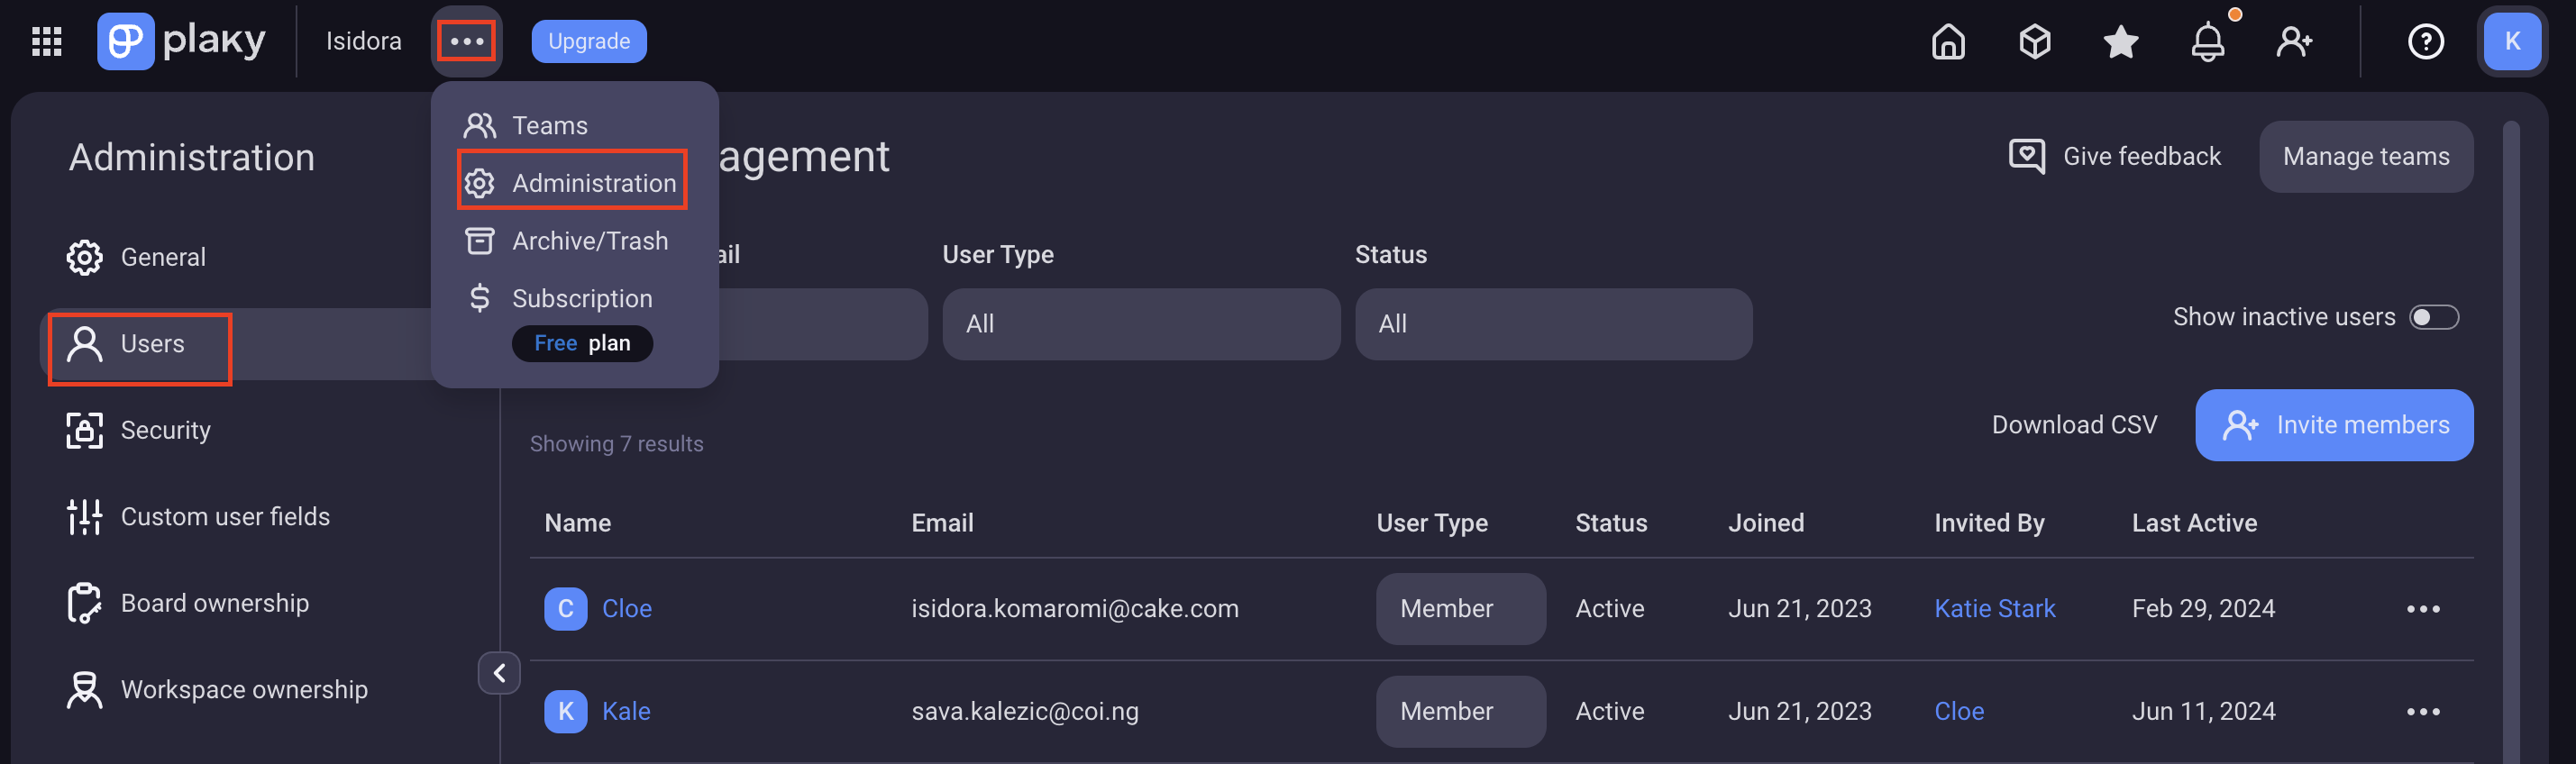Click Kale's avatar badge
Viewport: 2576px width, 764px height.
pos(565,712)
